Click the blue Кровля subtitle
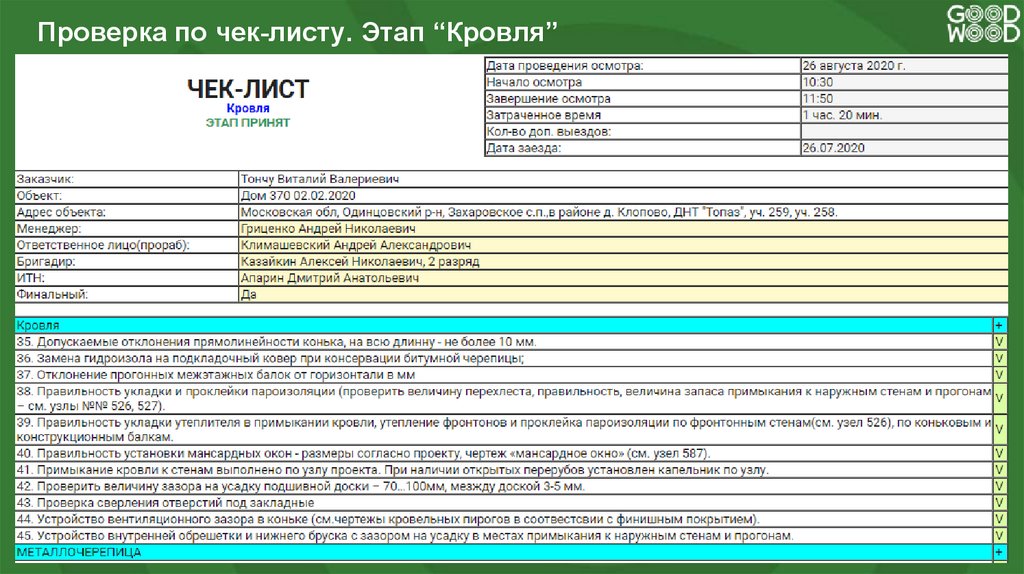This screenshot has height=574, width=1024. 248,108
